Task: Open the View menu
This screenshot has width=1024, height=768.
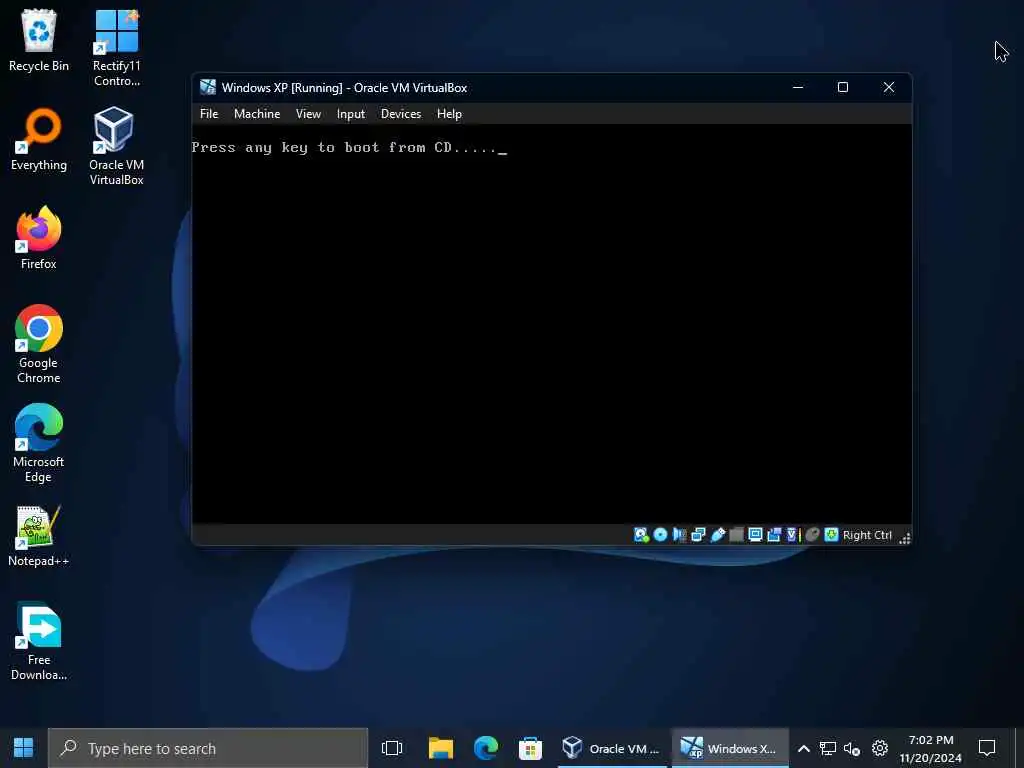Action: point(308,114)
